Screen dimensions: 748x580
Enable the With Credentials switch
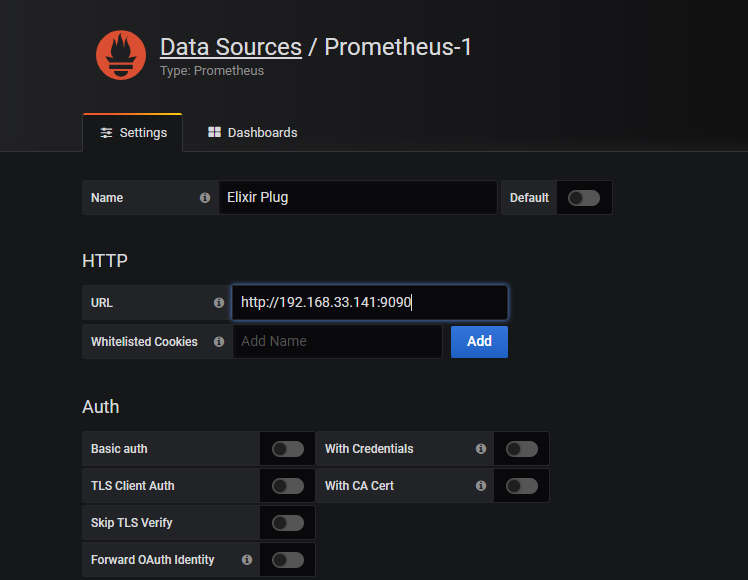tap(522, 449)
